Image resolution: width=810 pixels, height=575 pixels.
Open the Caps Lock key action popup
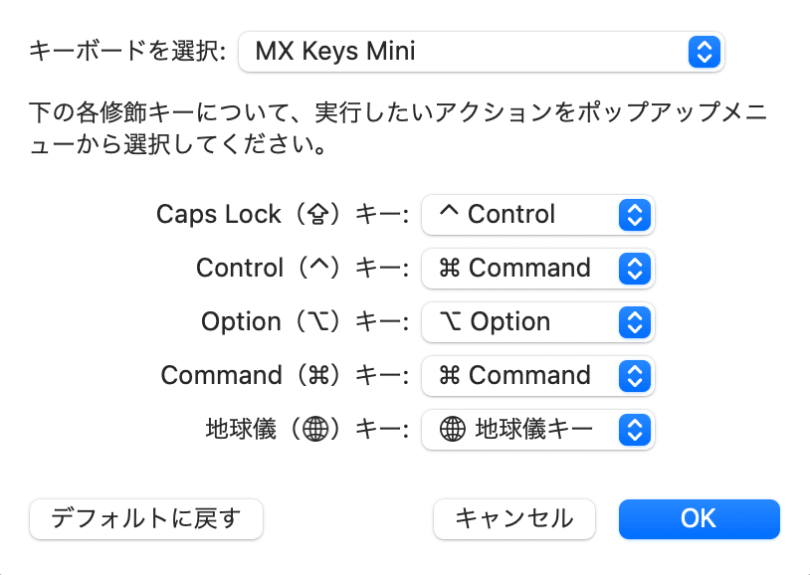point(537,214)
